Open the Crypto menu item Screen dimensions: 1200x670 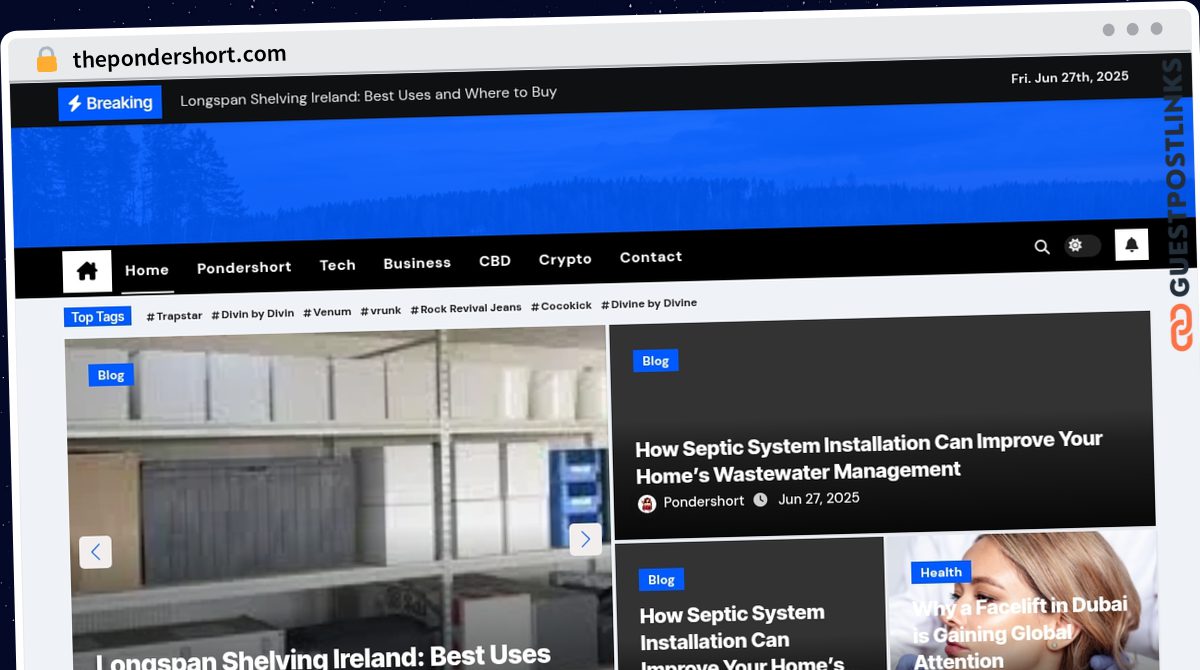(565, 259)
